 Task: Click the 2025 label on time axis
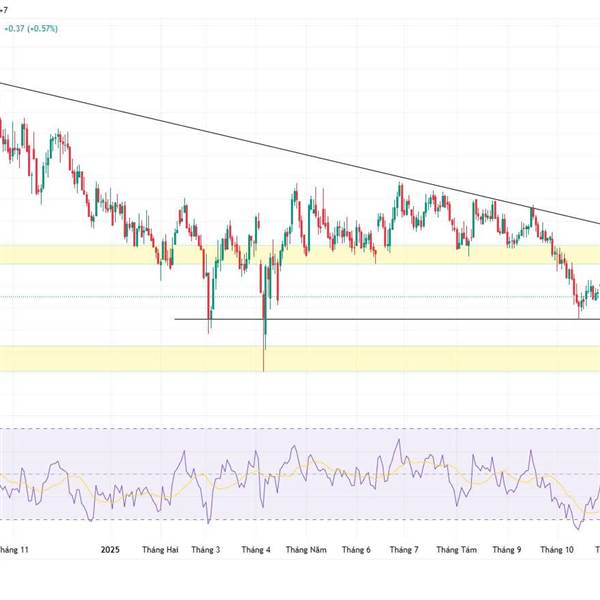110,550
